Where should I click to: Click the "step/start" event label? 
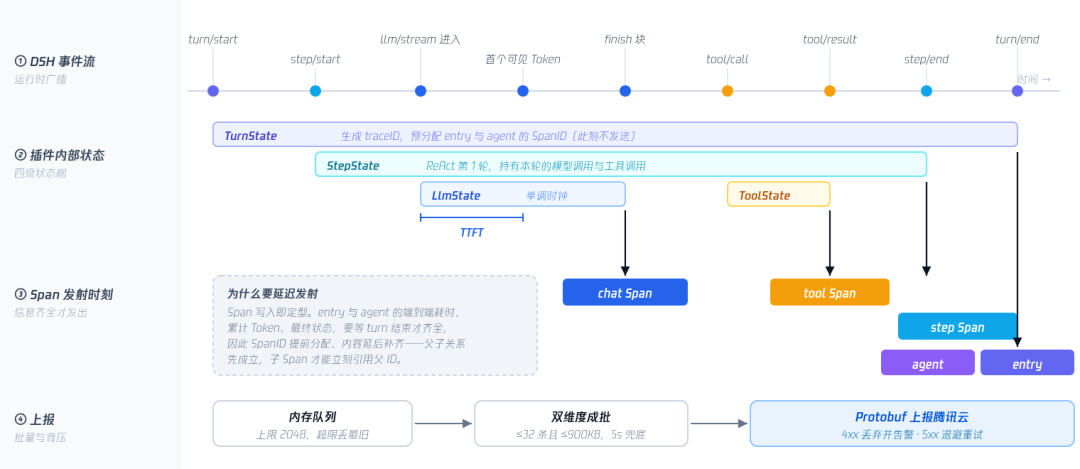pos(315,59)
